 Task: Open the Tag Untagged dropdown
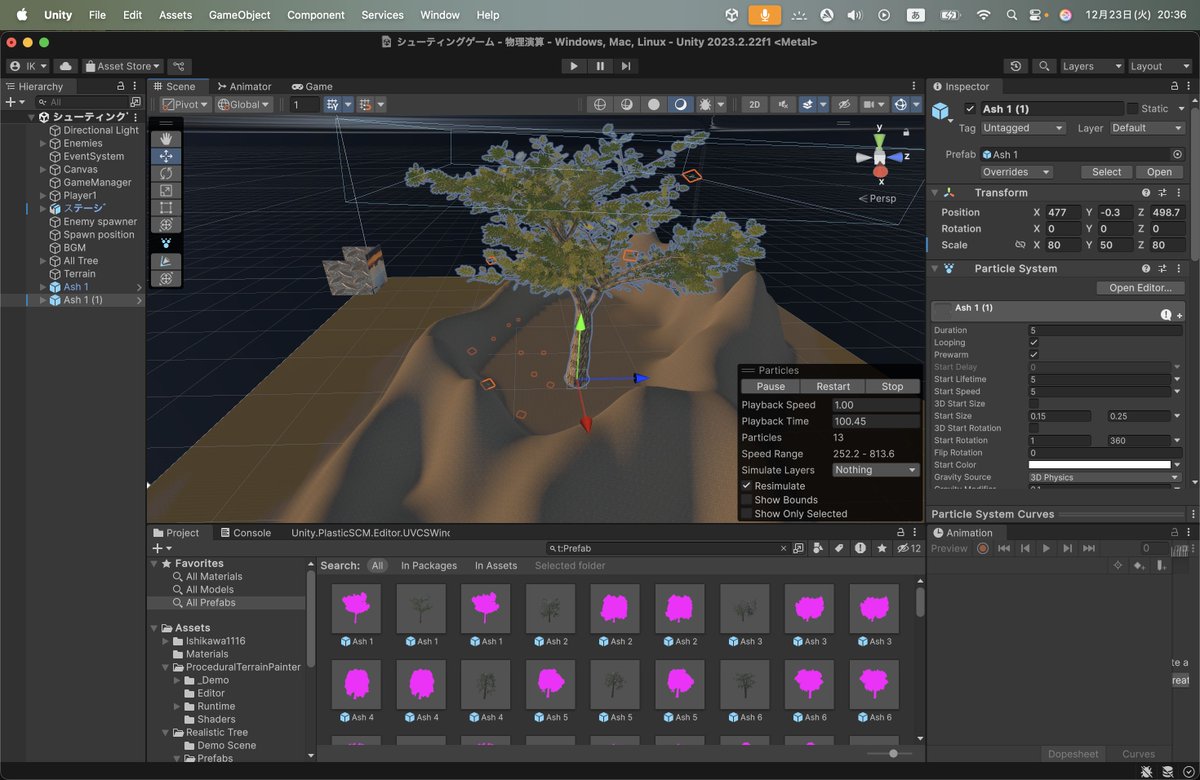click(x=1023, y=128)
